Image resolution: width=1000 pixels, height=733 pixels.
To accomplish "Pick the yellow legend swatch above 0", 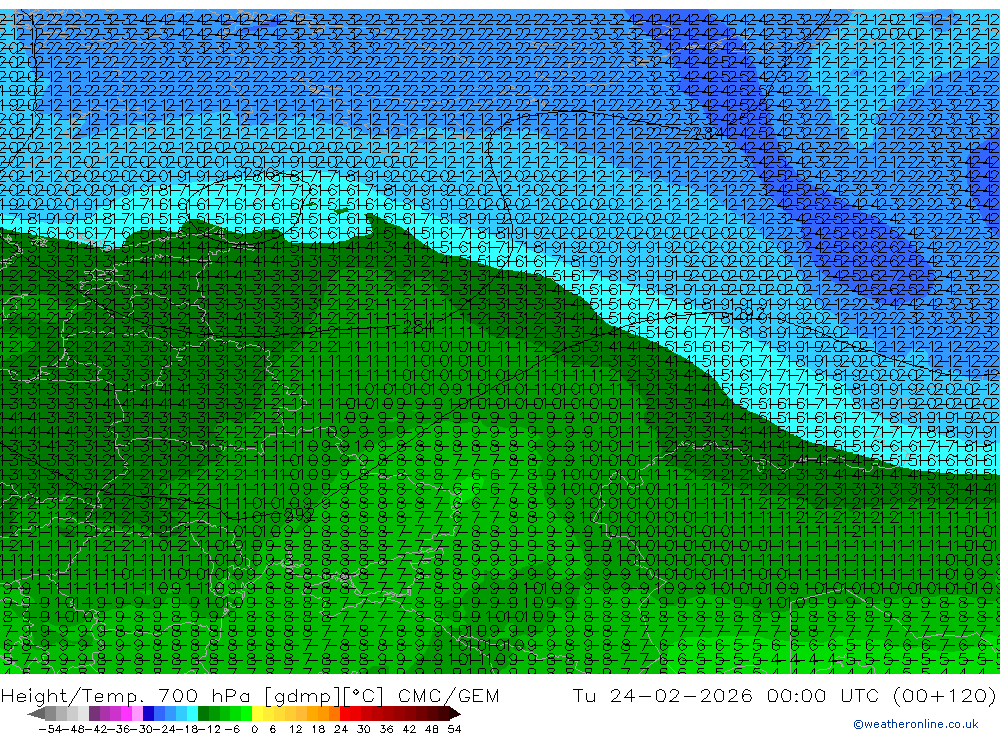I will tap(258, 714).
